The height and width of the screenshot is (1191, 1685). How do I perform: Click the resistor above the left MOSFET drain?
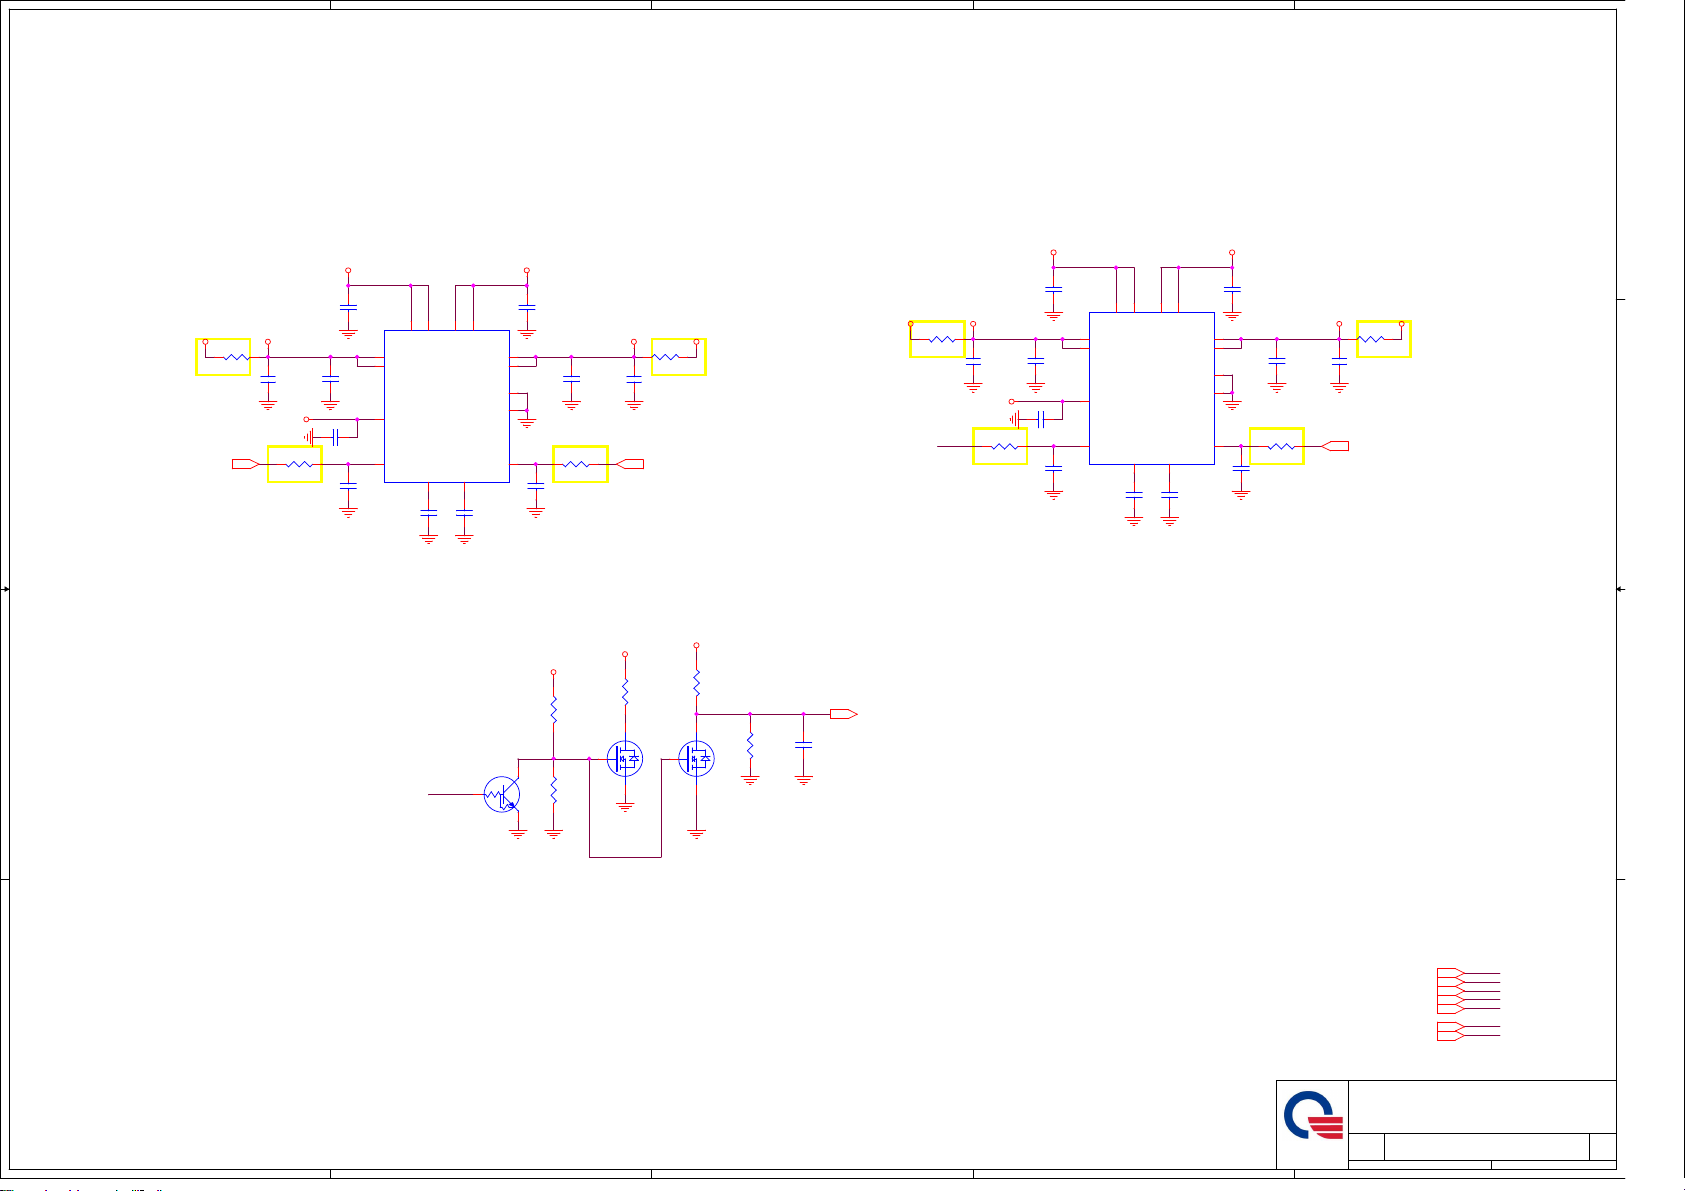625,691
